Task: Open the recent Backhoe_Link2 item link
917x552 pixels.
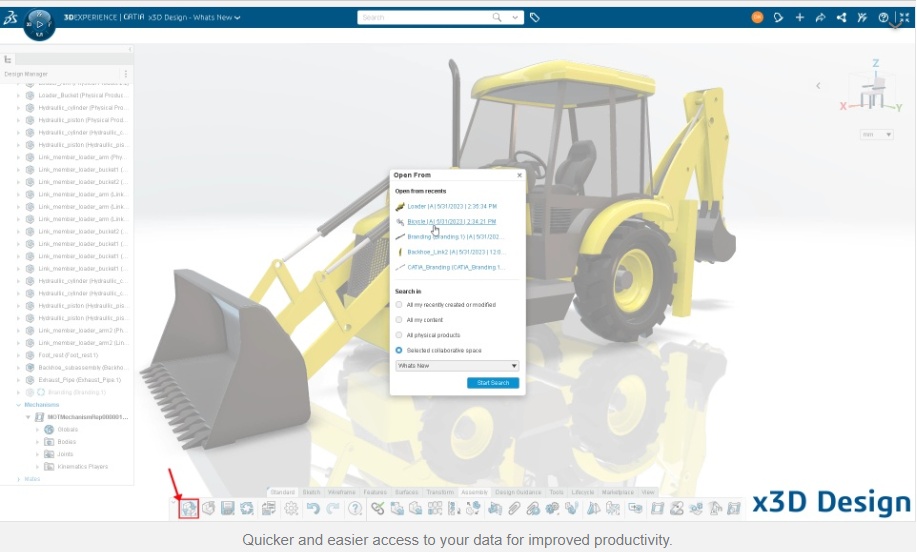Action: pos(457,252)
